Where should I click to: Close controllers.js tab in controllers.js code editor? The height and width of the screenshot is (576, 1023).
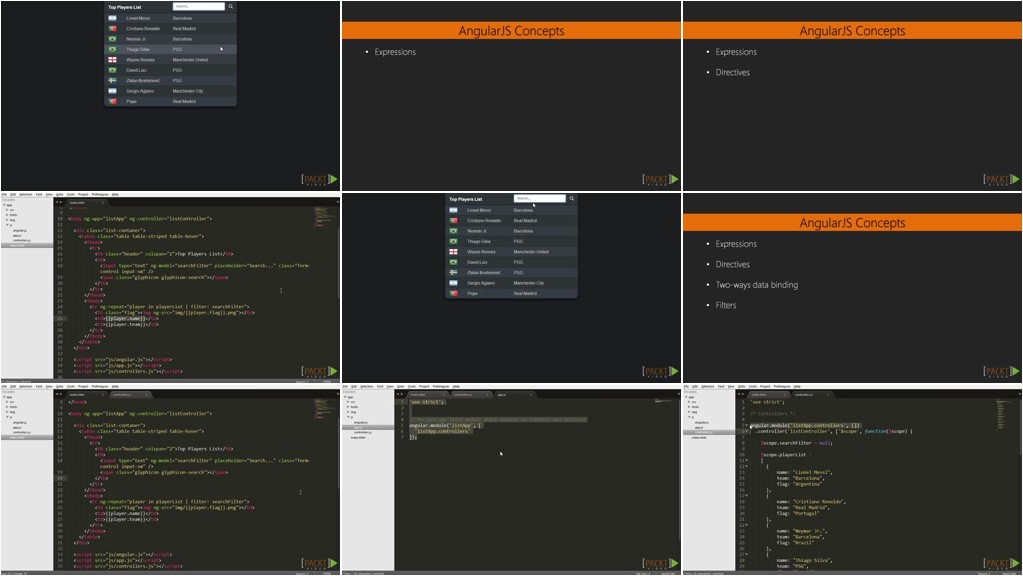click(x=828, y=395)
